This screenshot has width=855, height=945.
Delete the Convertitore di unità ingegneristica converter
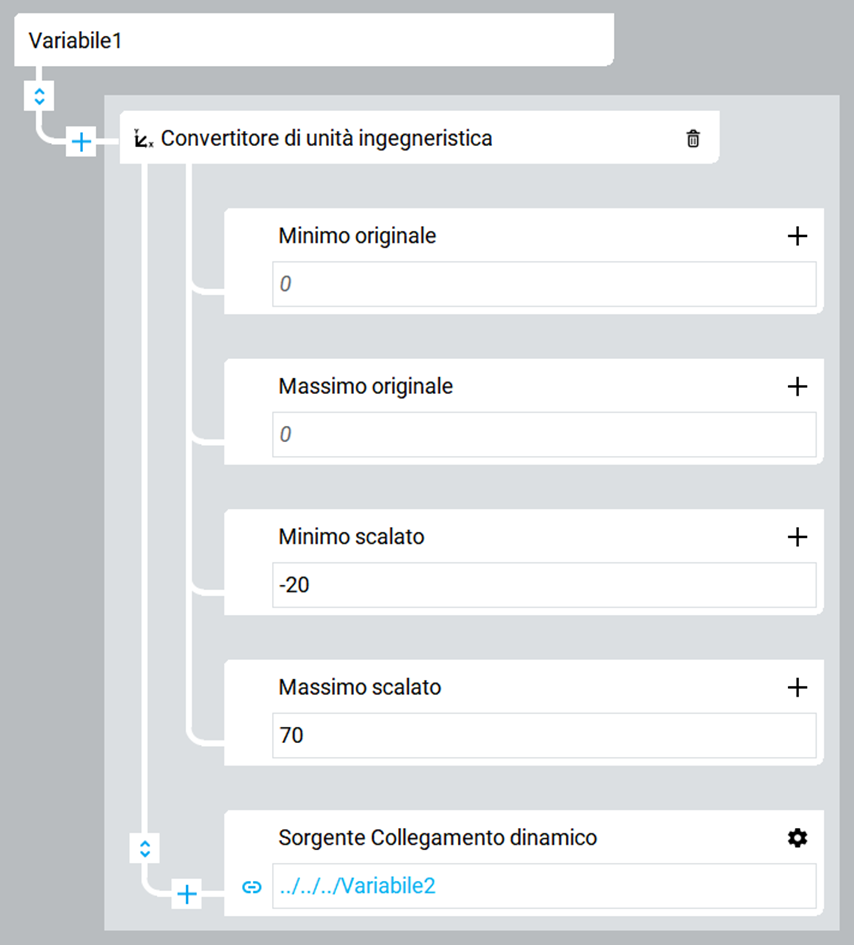click(693, 139)
